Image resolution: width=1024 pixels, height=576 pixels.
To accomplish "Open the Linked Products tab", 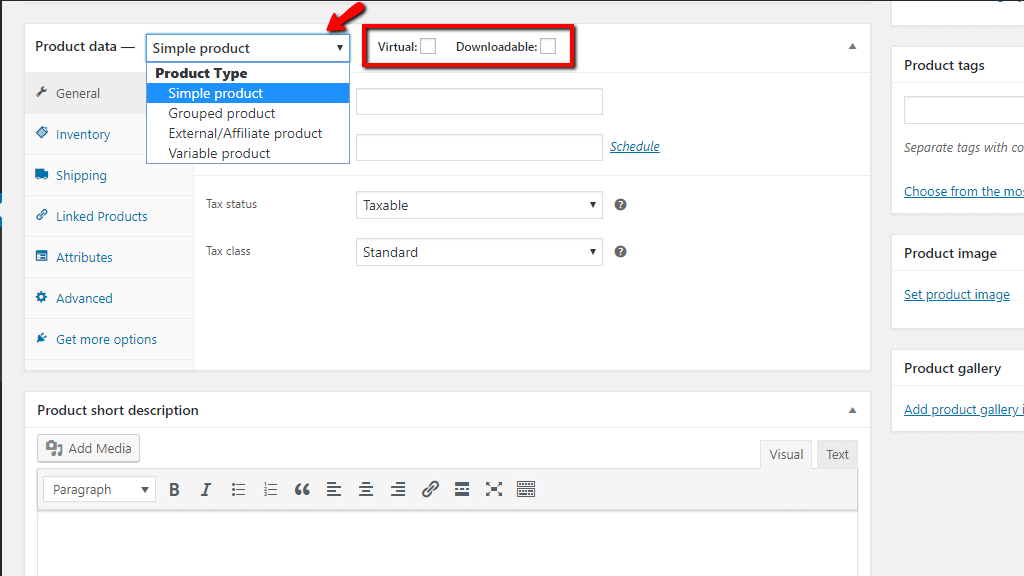I will pos(109,216).
